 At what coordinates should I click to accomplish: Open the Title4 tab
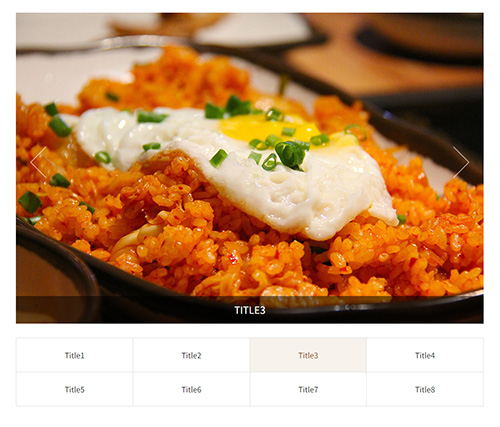click(425, 355)
